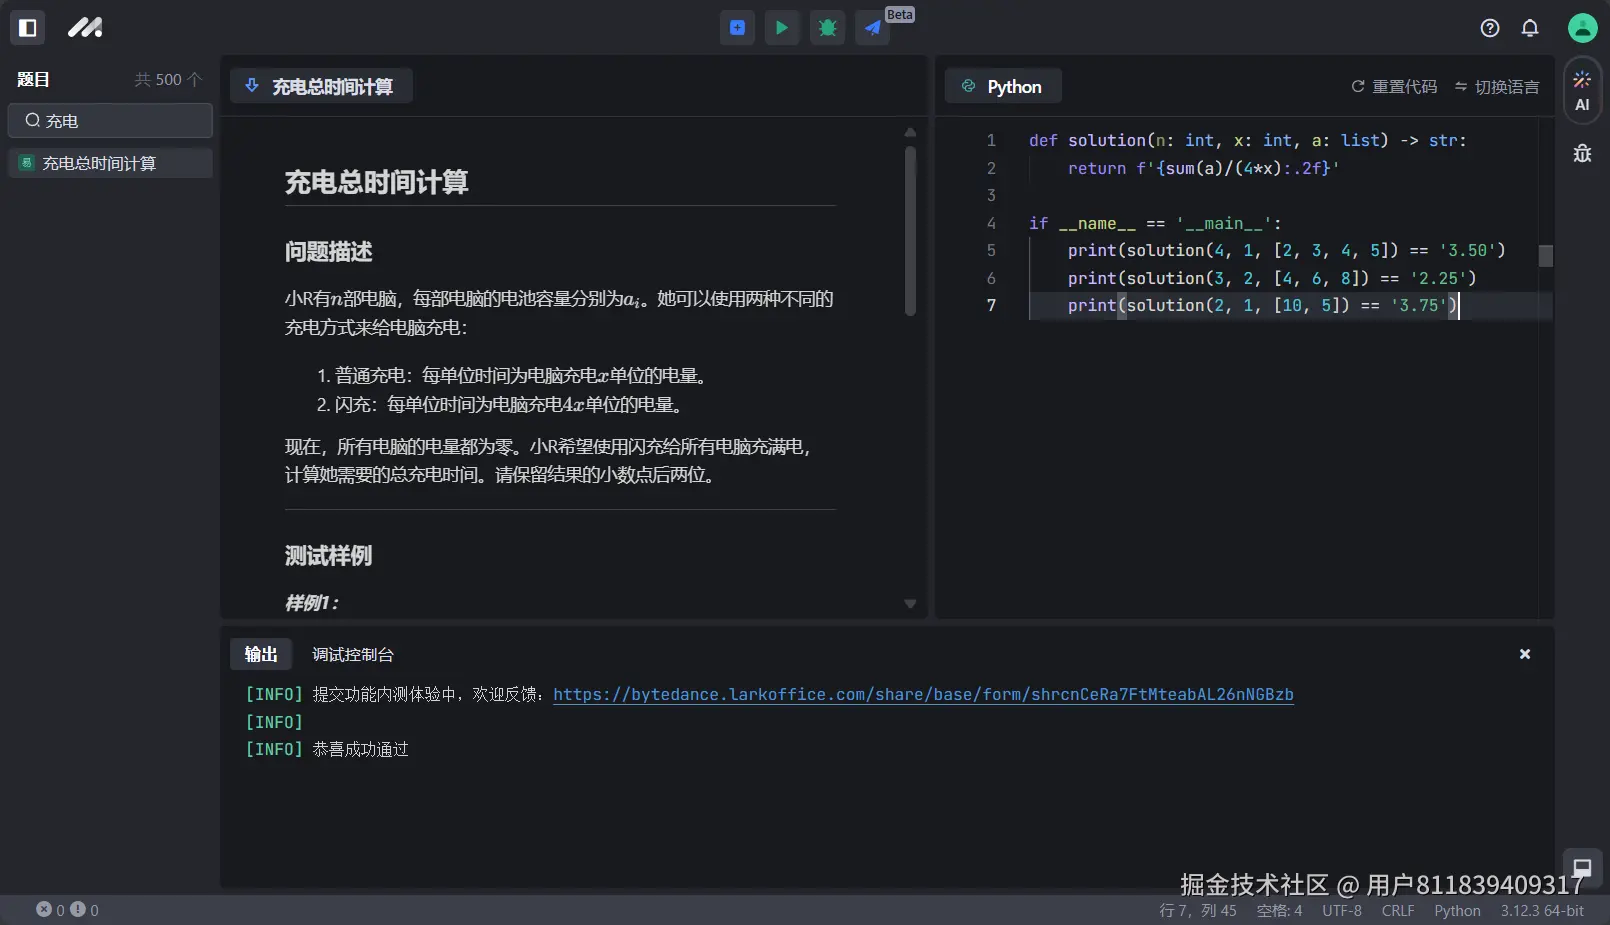Click the warnings count icon in the status bar

[x=78, y=909]
